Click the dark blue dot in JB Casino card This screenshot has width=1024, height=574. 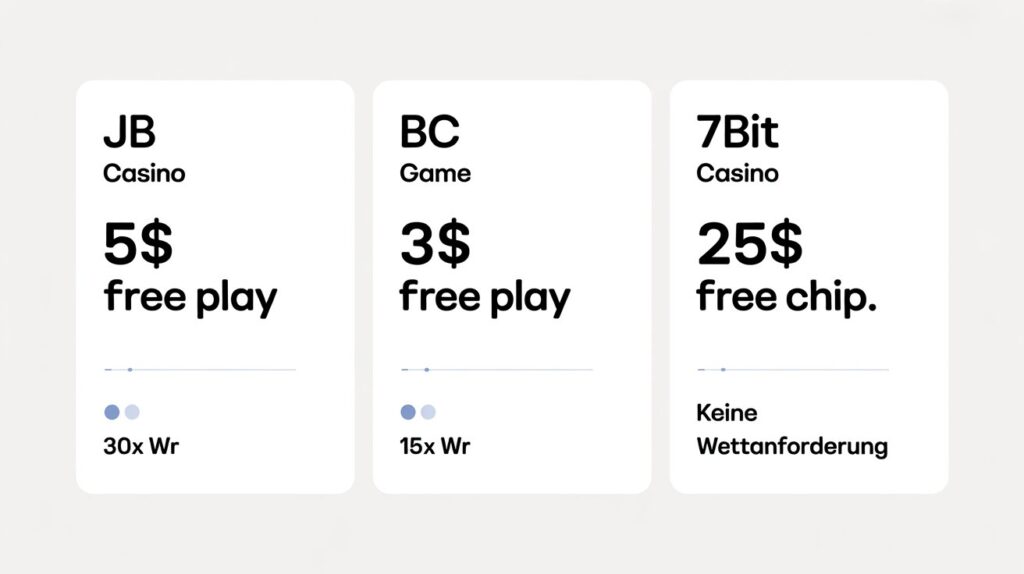111,412
